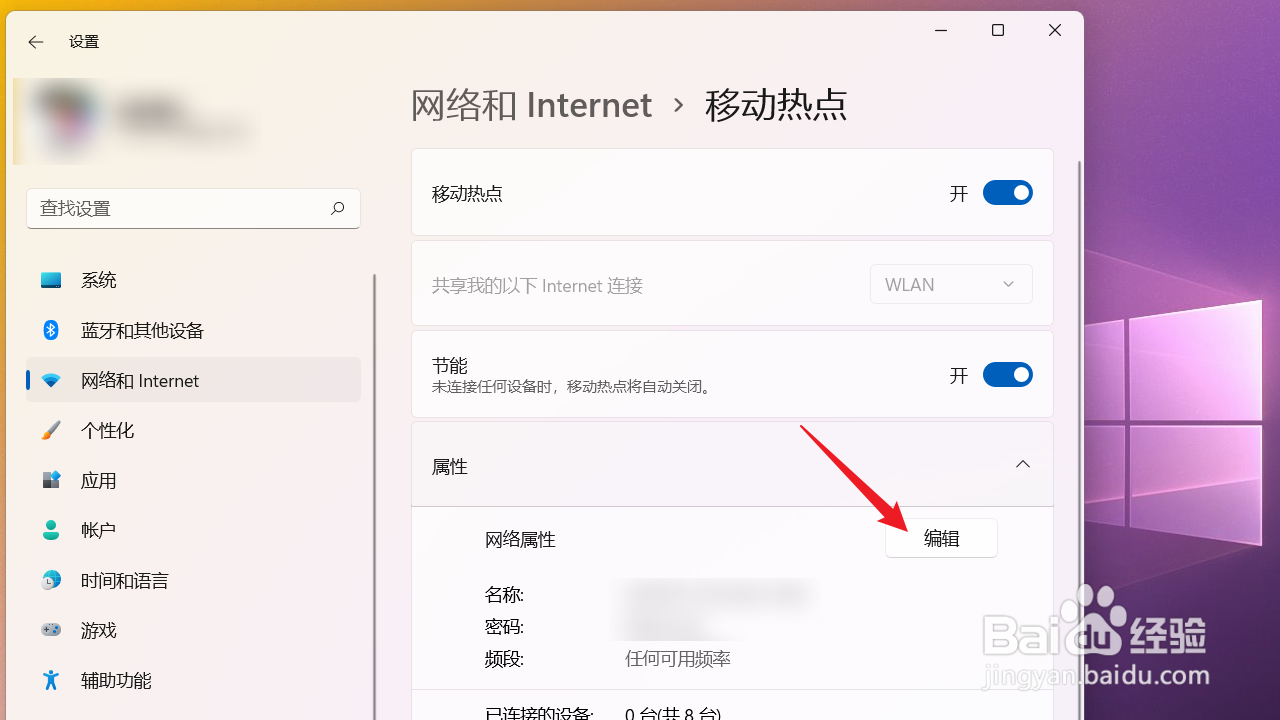The image size is (1280, 720).
Task: Select the 辅助功能 sidebar icon
Action: tap(51, 680)
